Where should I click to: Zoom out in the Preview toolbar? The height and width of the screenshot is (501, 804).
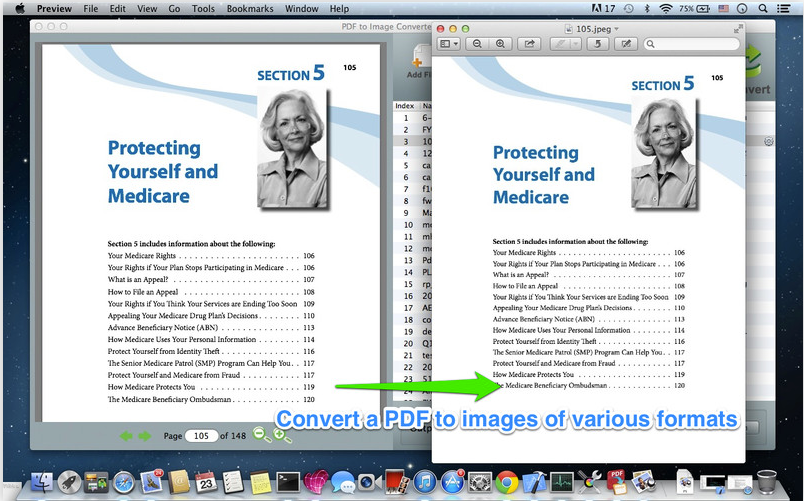(477, 44)
